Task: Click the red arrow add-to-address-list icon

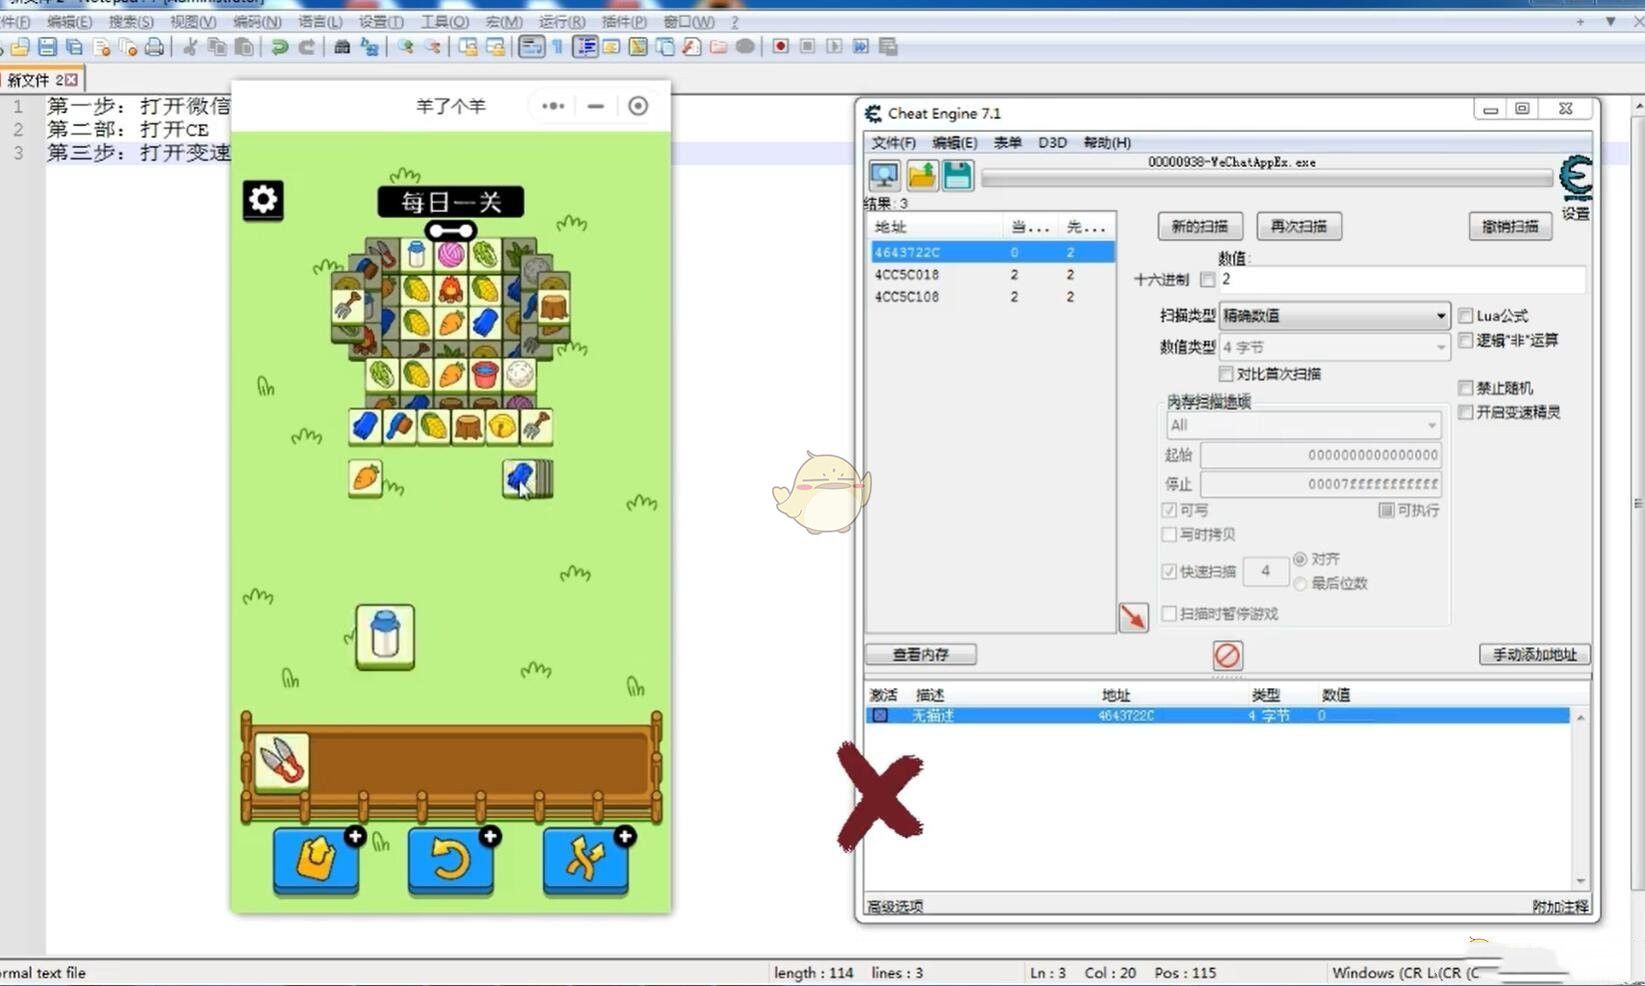Action: pos(1133,617)
